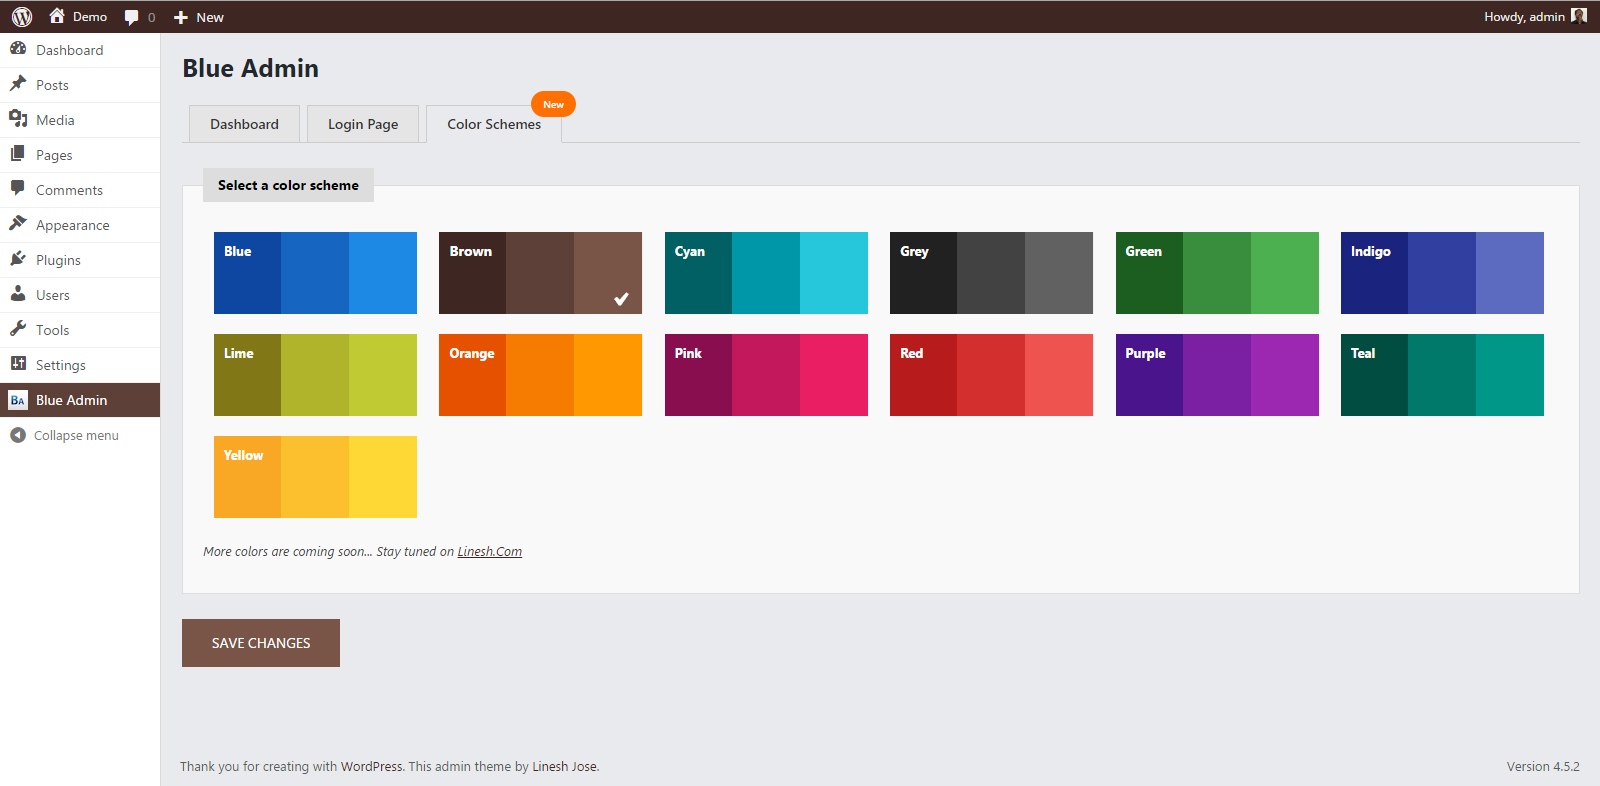Viewport: 1600px width, 786px height.
Task: Select the Yellow color swatch
Action: [x=315, y=477]
